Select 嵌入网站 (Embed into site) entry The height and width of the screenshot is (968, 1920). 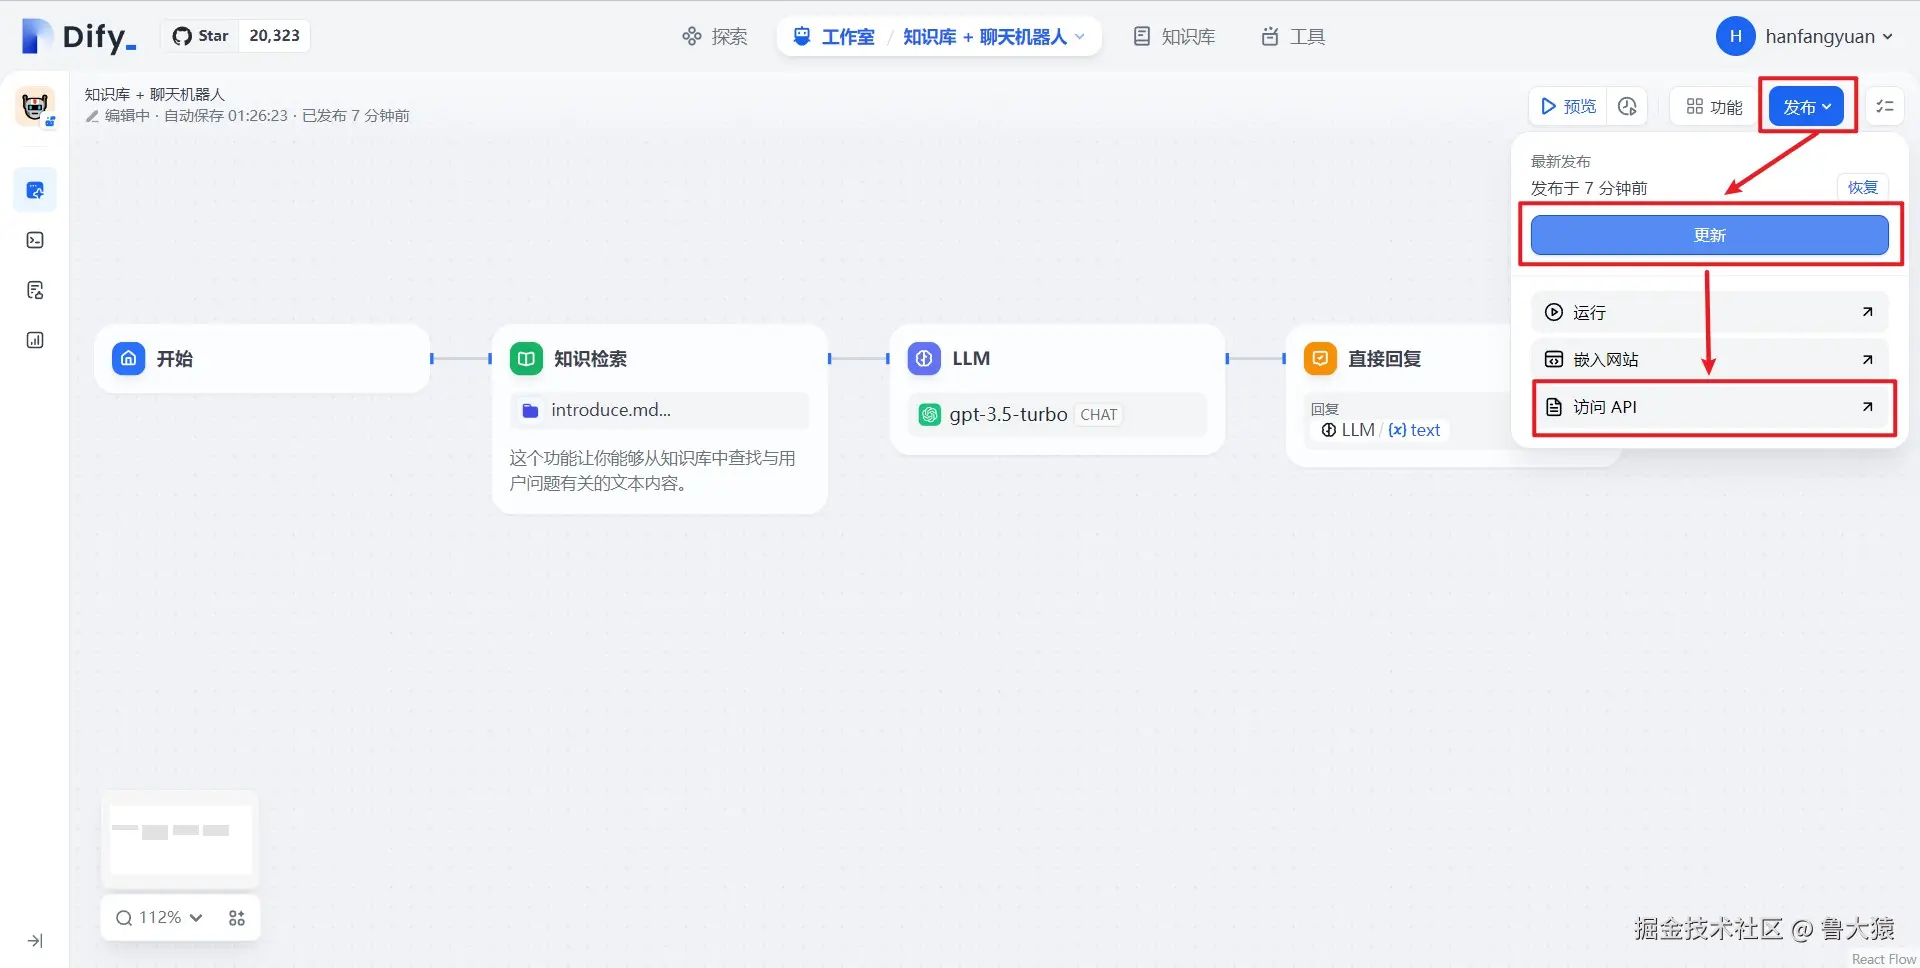tap(1709, 359)
